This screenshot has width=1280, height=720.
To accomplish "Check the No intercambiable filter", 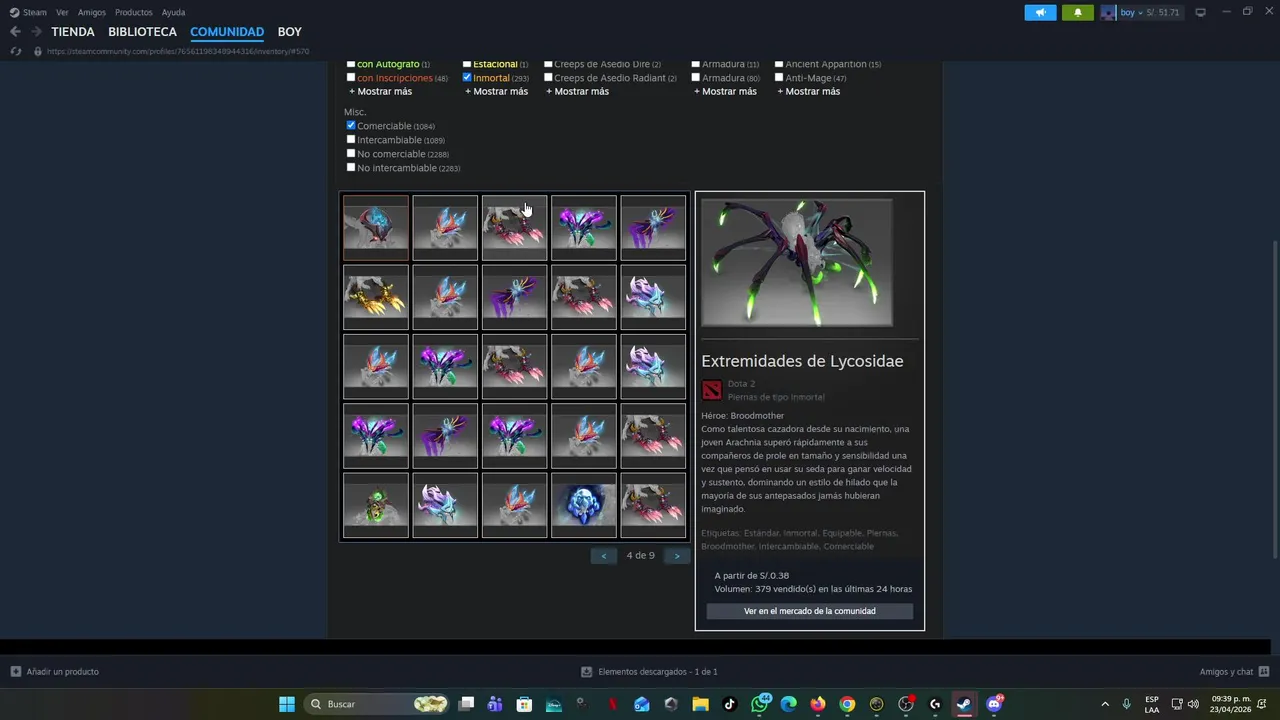I will [x=351, y=167].
